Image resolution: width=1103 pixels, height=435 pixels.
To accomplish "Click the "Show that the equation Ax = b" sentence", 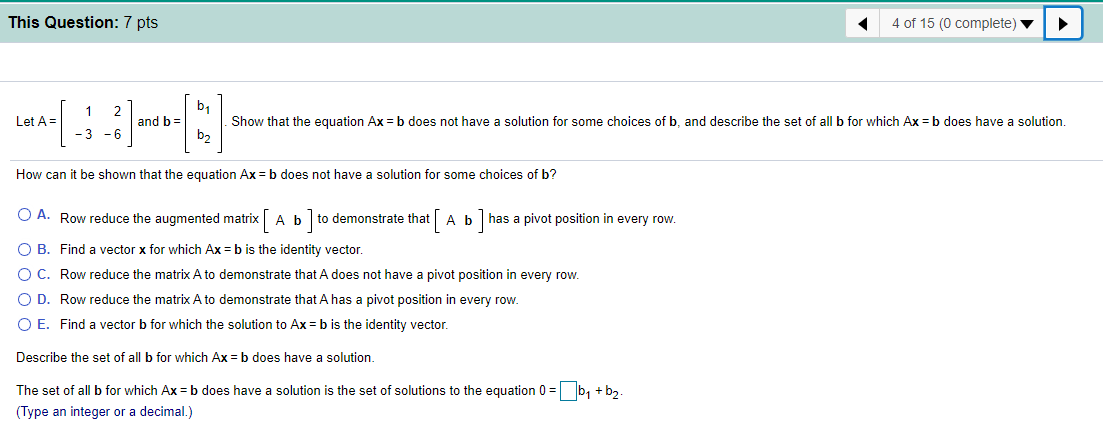I will pos(648,121).
